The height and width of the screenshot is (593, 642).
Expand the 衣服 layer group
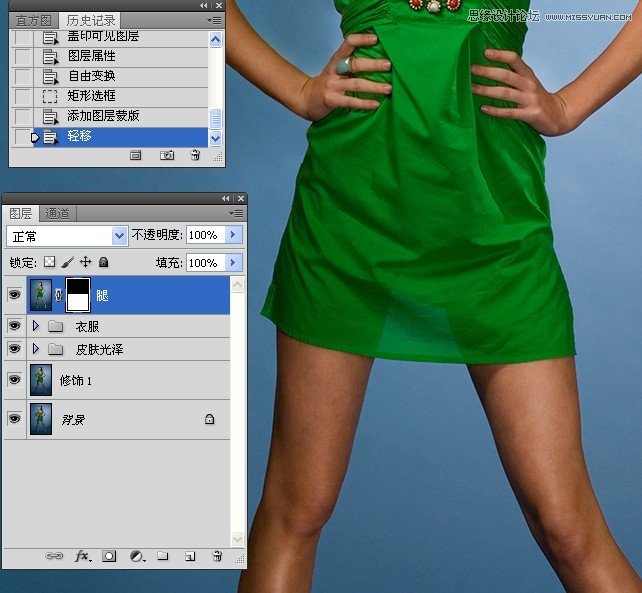(37, 326)
